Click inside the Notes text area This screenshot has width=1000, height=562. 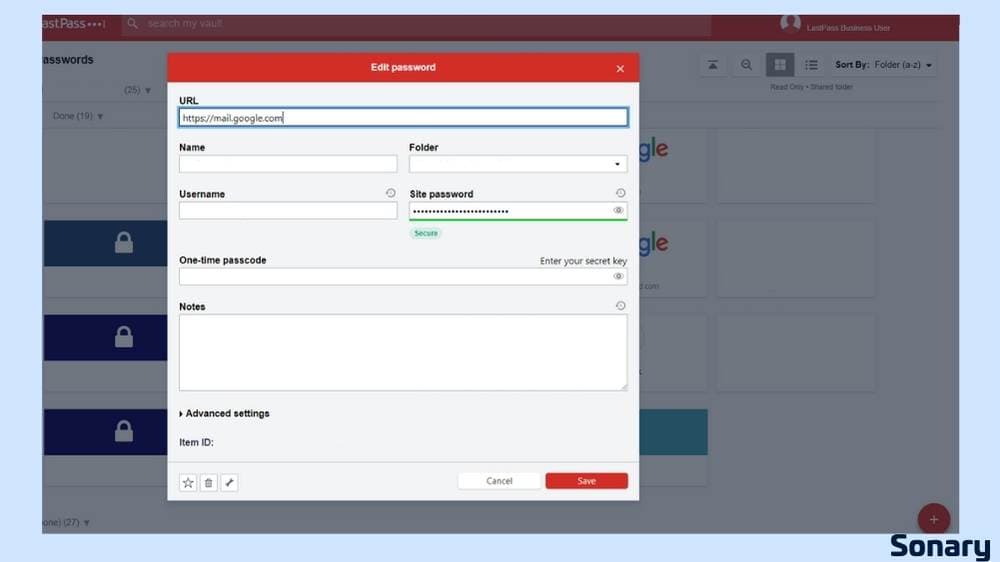(x=403, y=352)
